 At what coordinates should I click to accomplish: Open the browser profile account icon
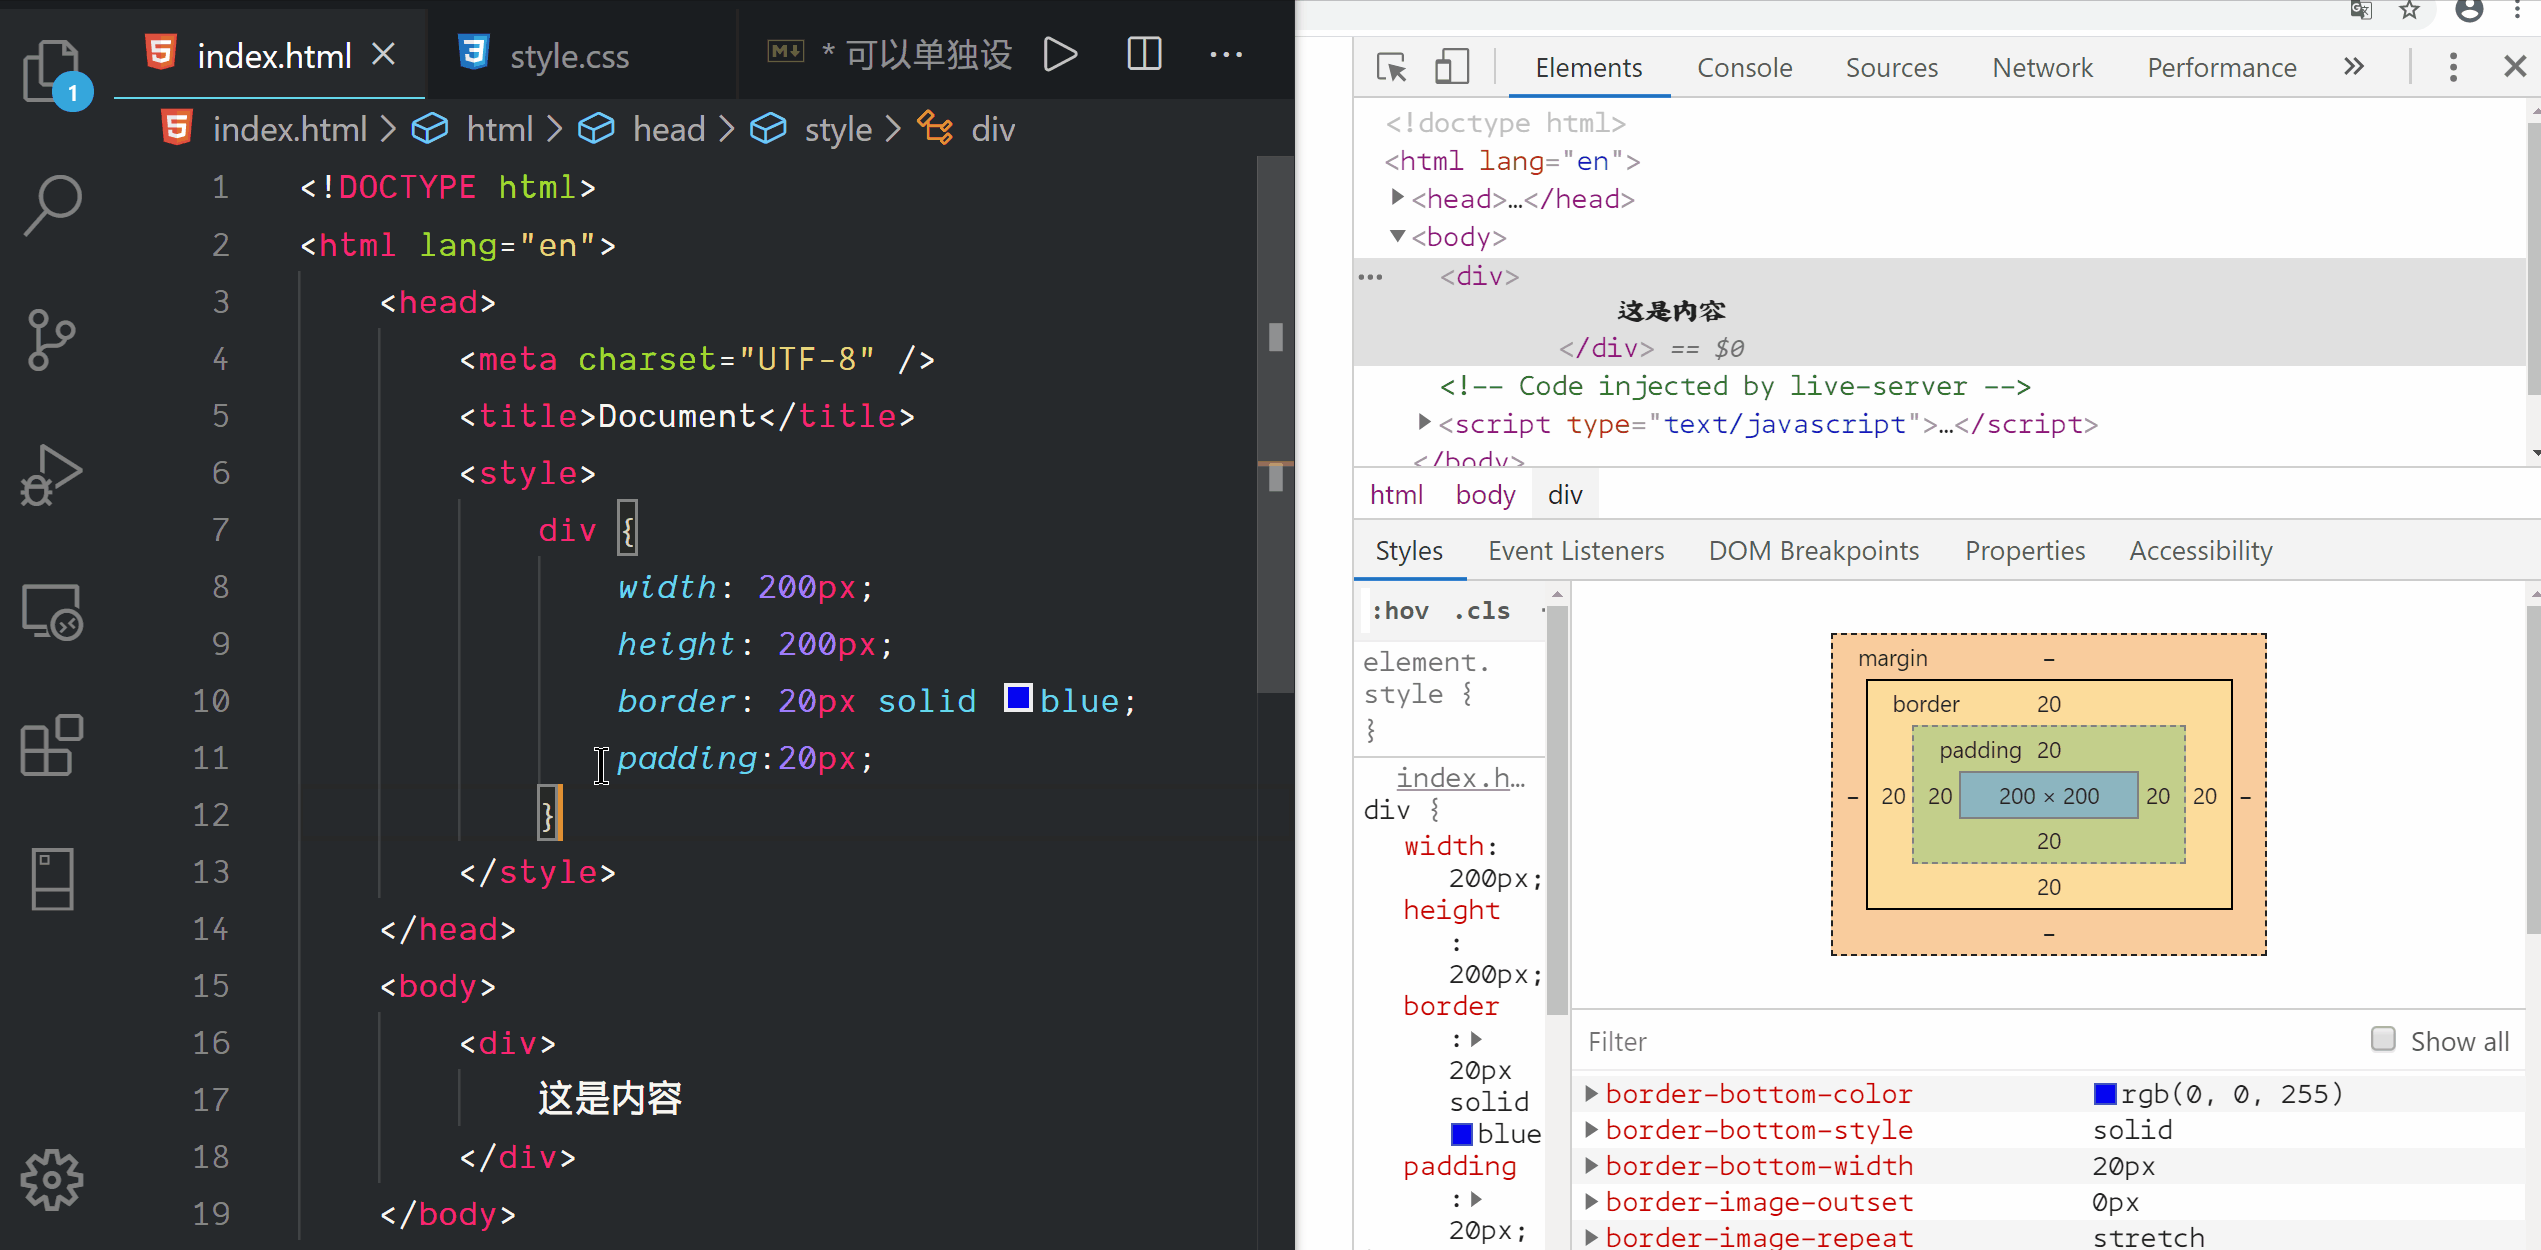coord(2469,11)
